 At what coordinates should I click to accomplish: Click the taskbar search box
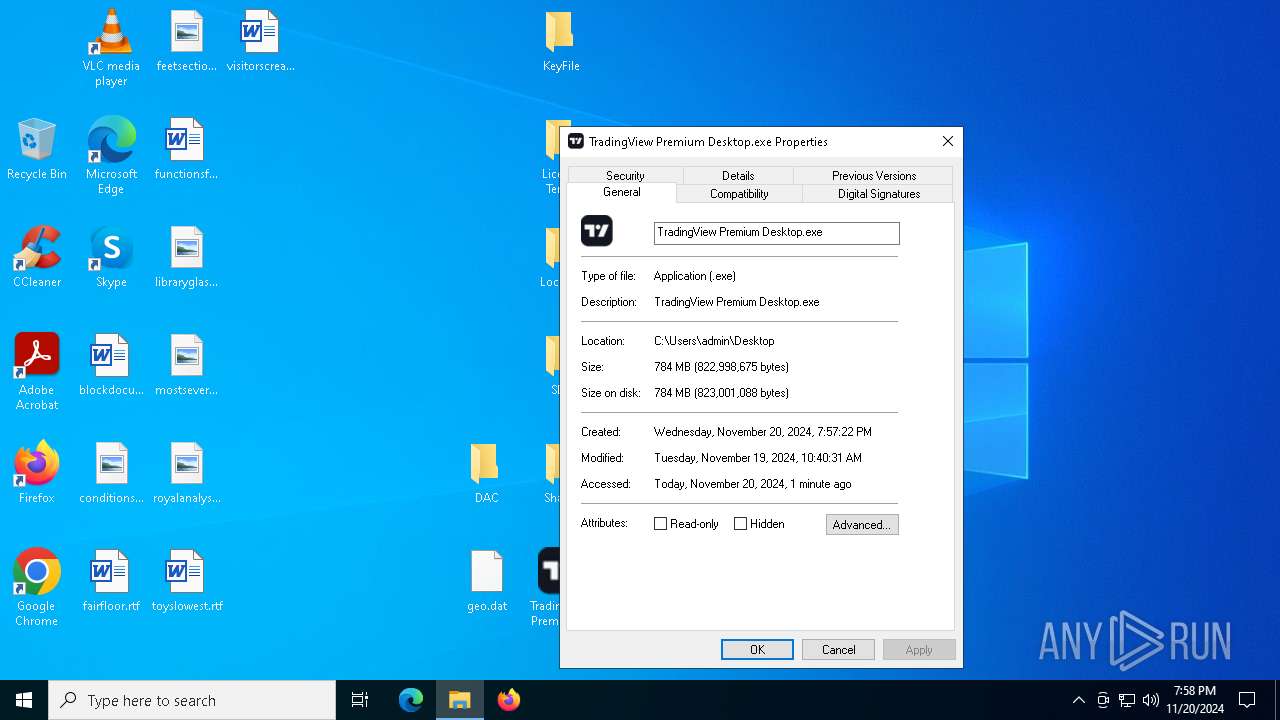pos(192,700)
